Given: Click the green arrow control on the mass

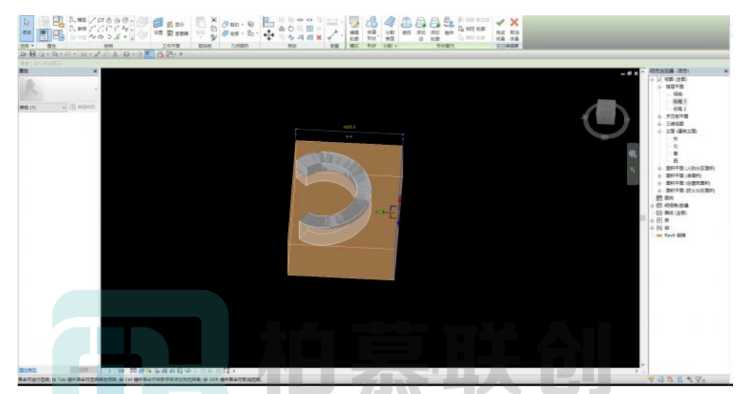Looking at the screenshot, I should pos(380,212).
